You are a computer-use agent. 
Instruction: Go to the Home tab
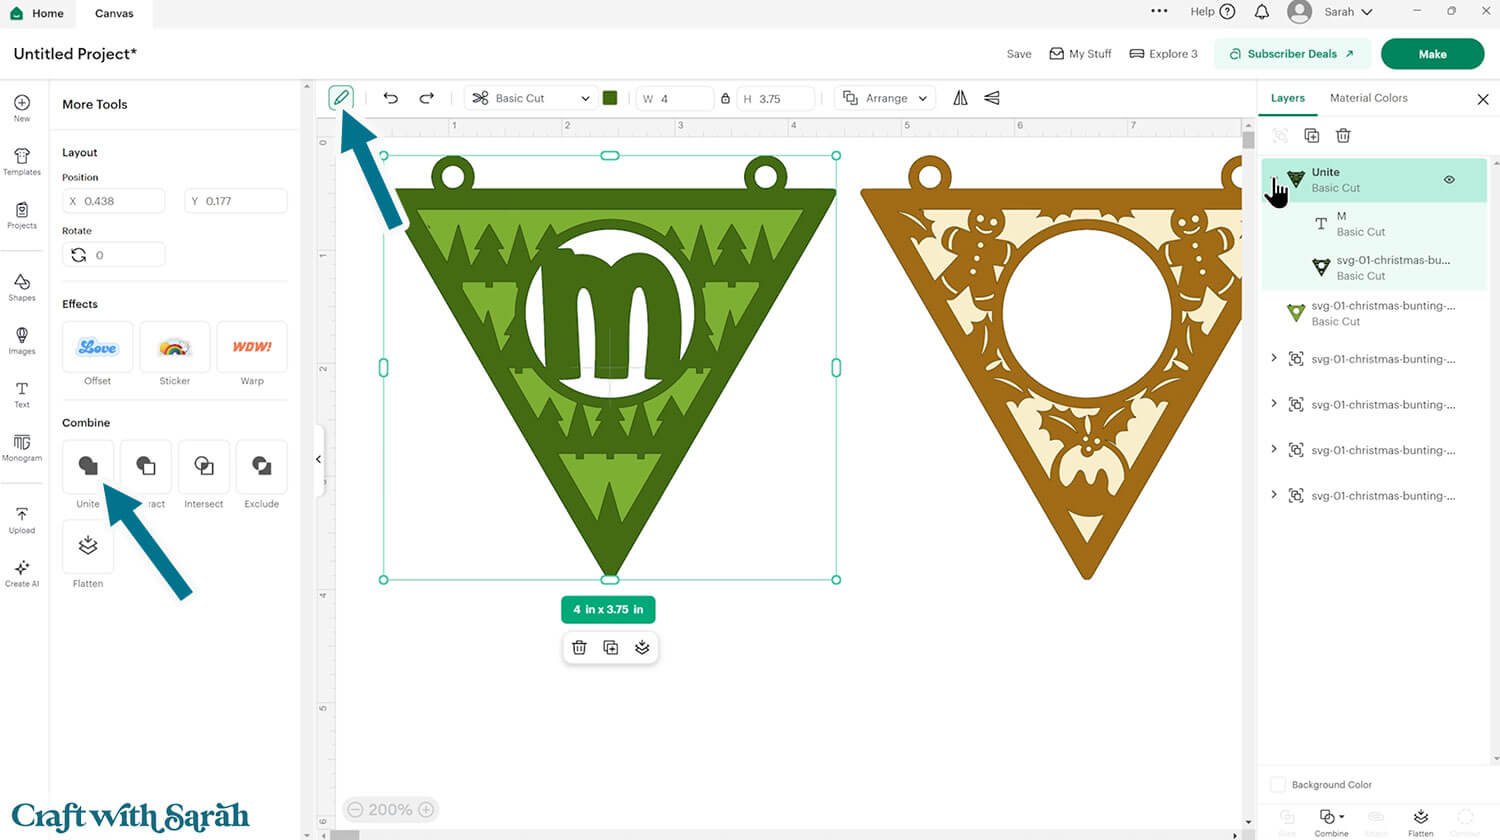(x=38, y=13)
